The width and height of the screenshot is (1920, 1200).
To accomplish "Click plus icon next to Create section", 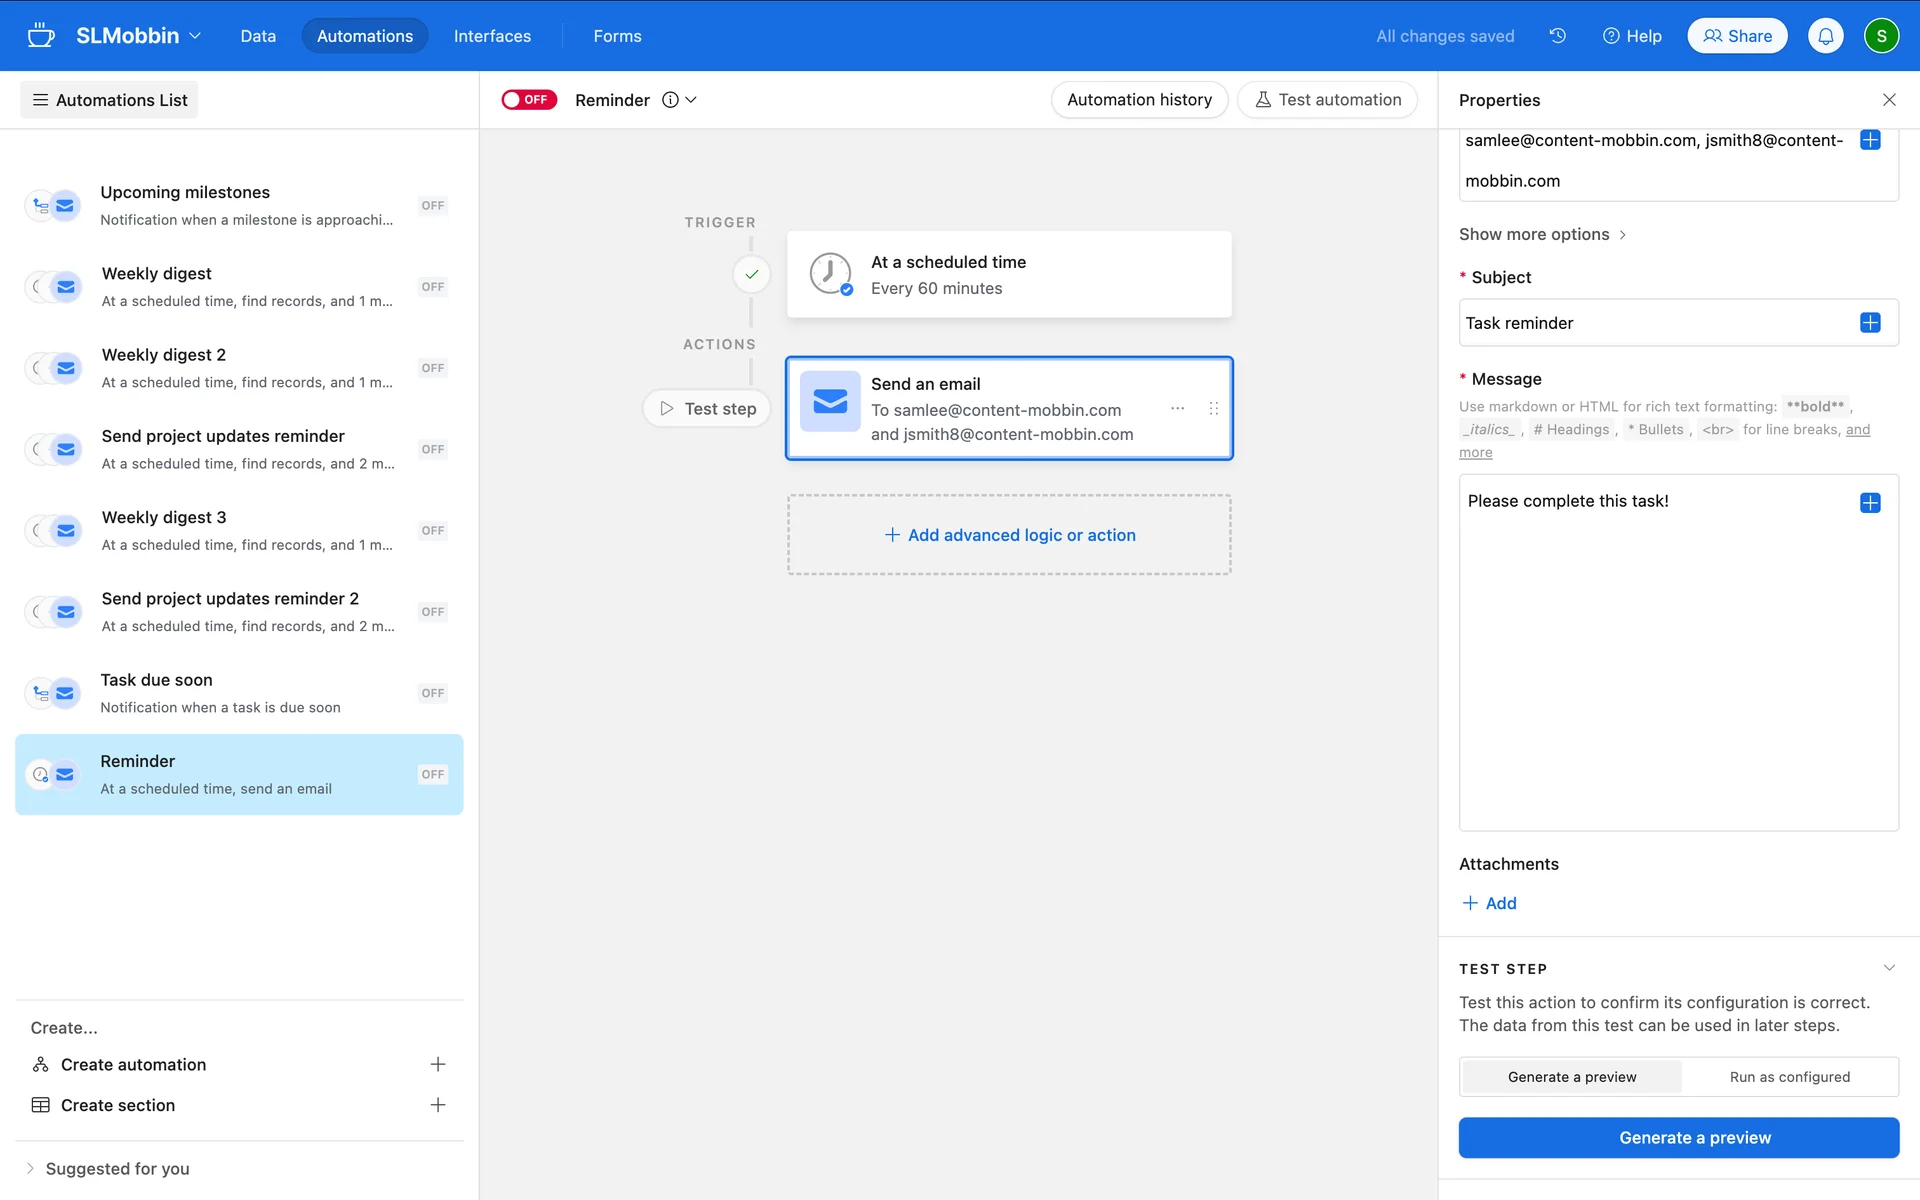I will pos(437,1105).
